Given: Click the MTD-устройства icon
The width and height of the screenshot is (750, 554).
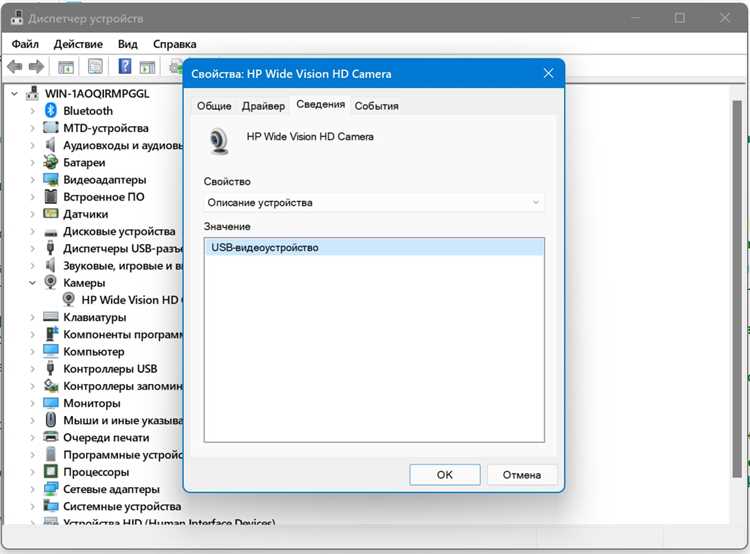Looking at the screenshot, I should 51,128.
